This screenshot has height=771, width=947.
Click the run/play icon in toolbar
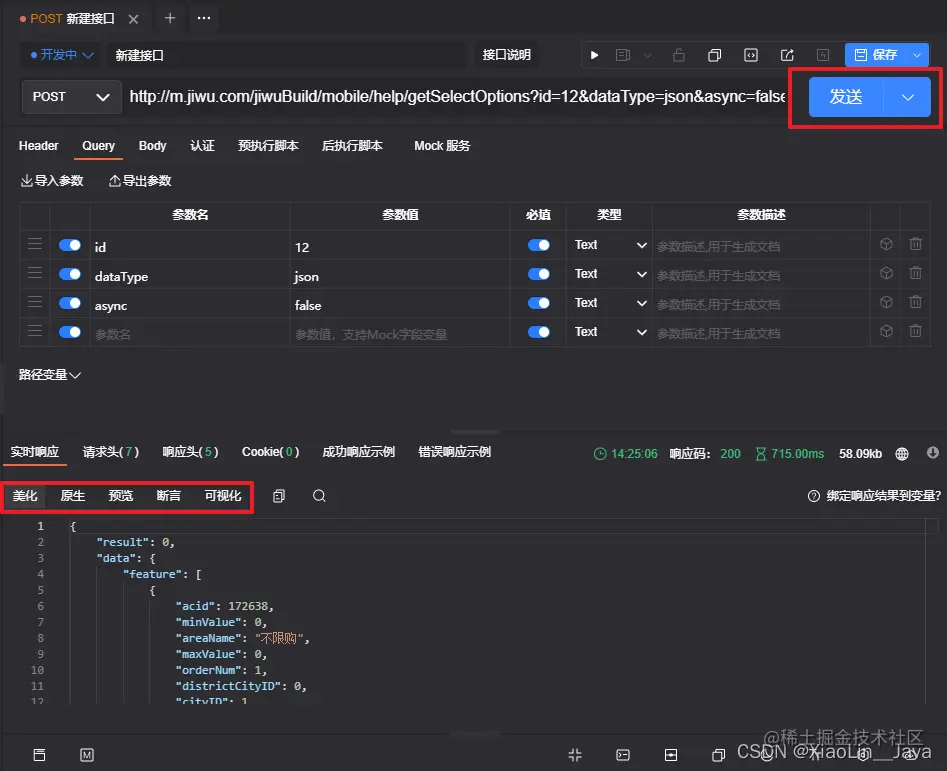594,55
